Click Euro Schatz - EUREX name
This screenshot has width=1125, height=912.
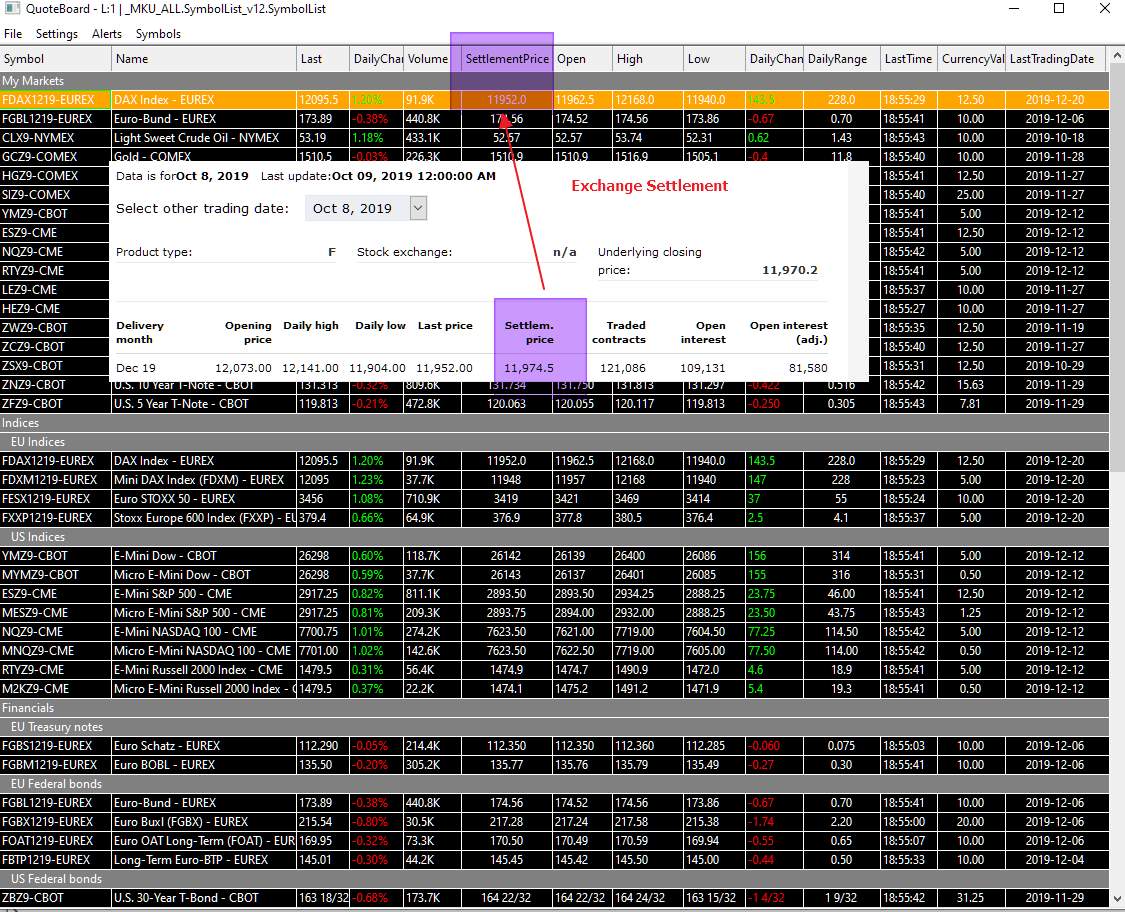click(x=167, y=746)
